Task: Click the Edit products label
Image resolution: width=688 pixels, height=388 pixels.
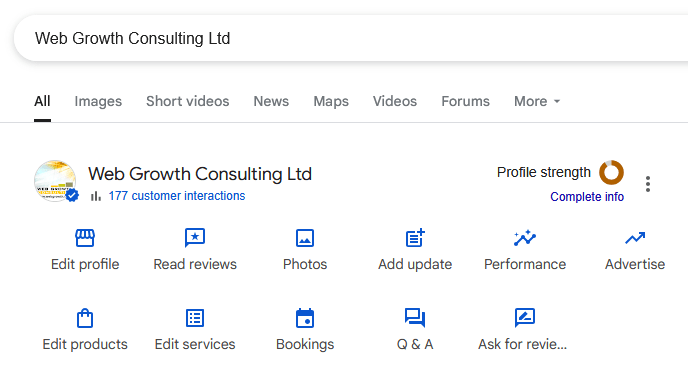Action: (85, 345)
